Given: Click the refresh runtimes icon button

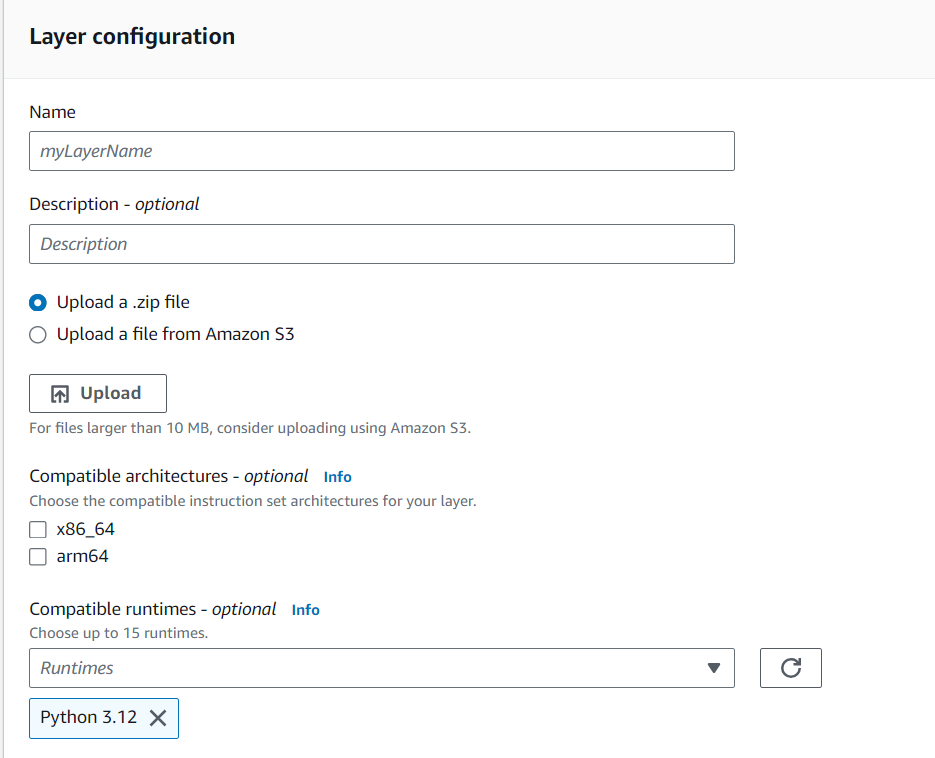Looking at the screenshot, I should 790,668.
